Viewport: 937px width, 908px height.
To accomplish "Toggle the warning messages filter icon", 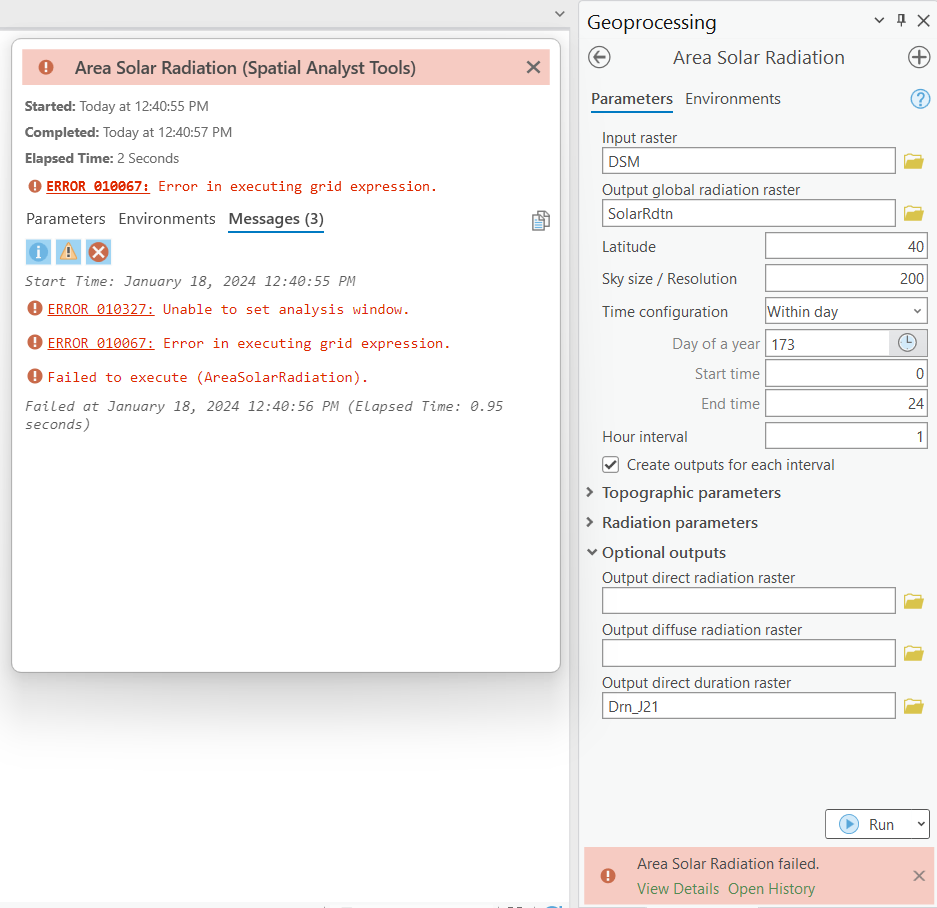I will coord(67,252).
